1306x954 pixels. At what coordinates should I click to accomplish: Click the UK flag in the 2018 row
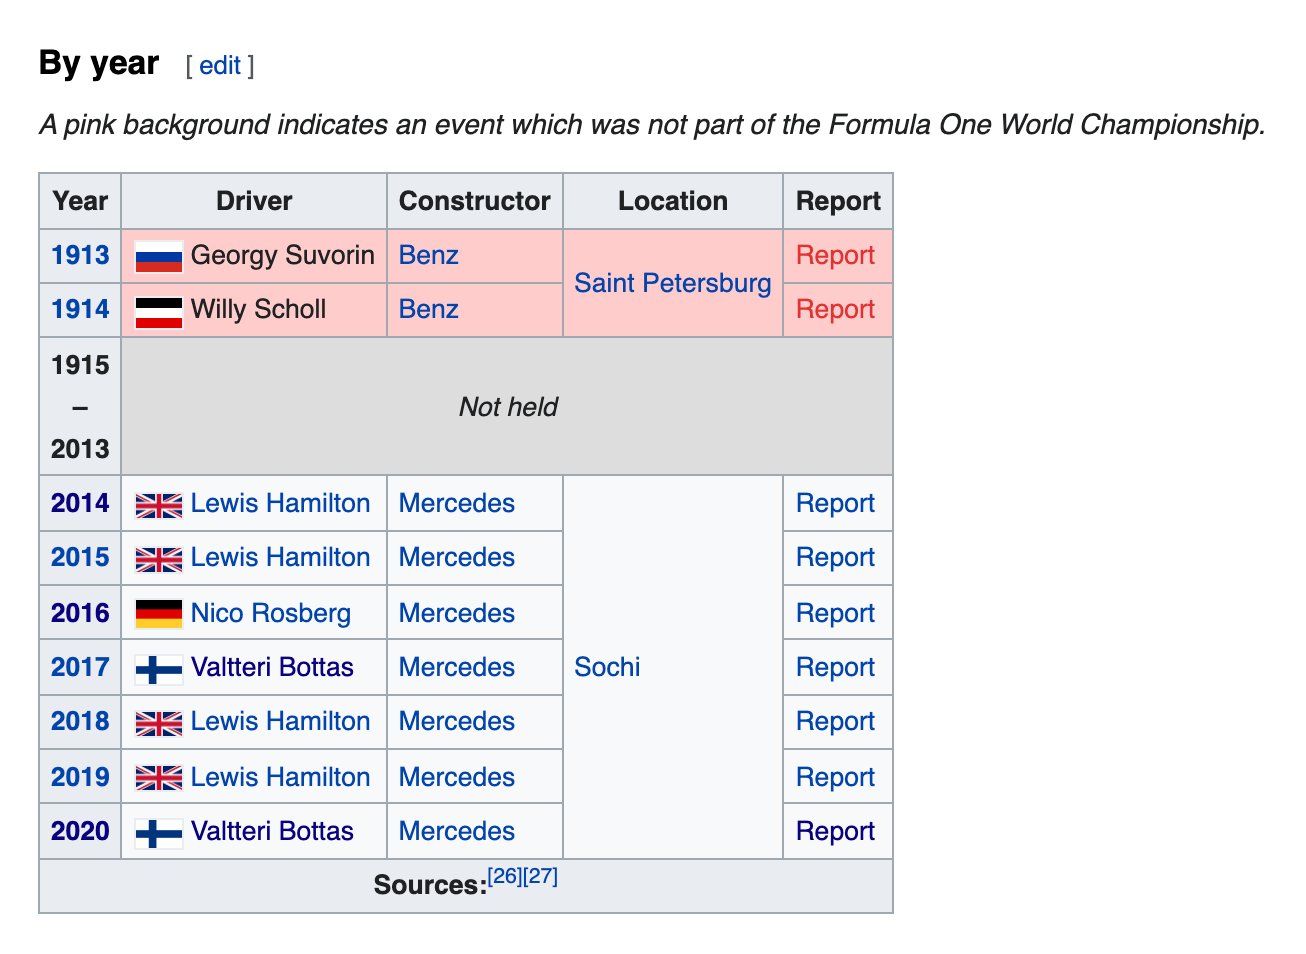point(159,723)
